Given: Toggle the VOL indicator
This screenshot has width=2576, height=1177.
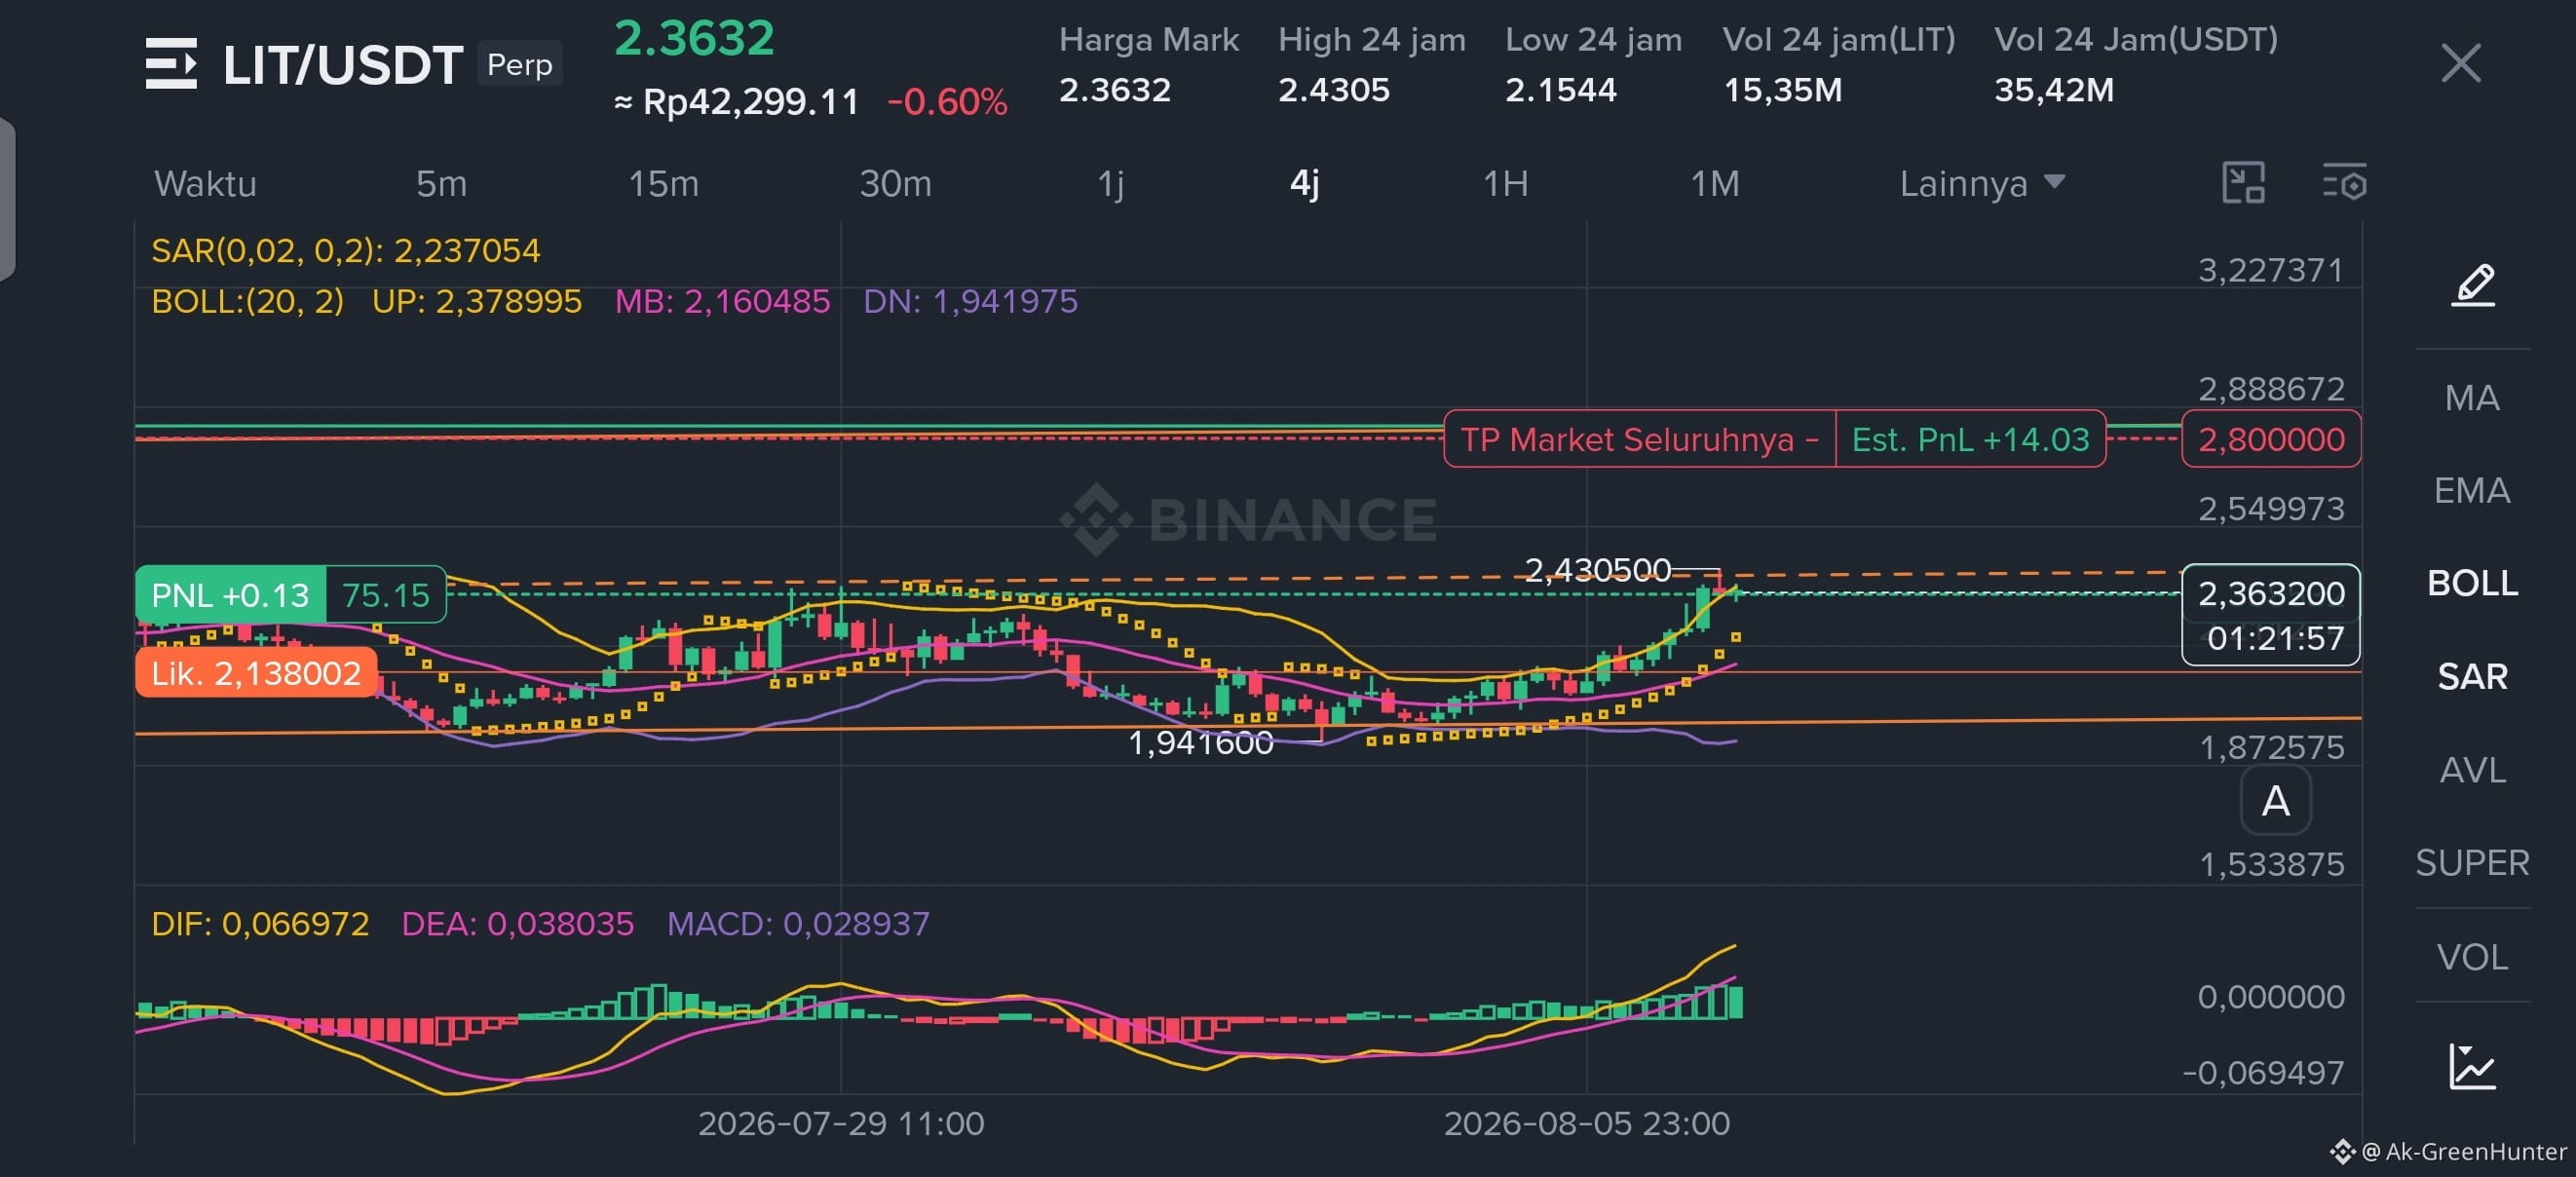Looking at the screenshot, I should click(2472, 957).
